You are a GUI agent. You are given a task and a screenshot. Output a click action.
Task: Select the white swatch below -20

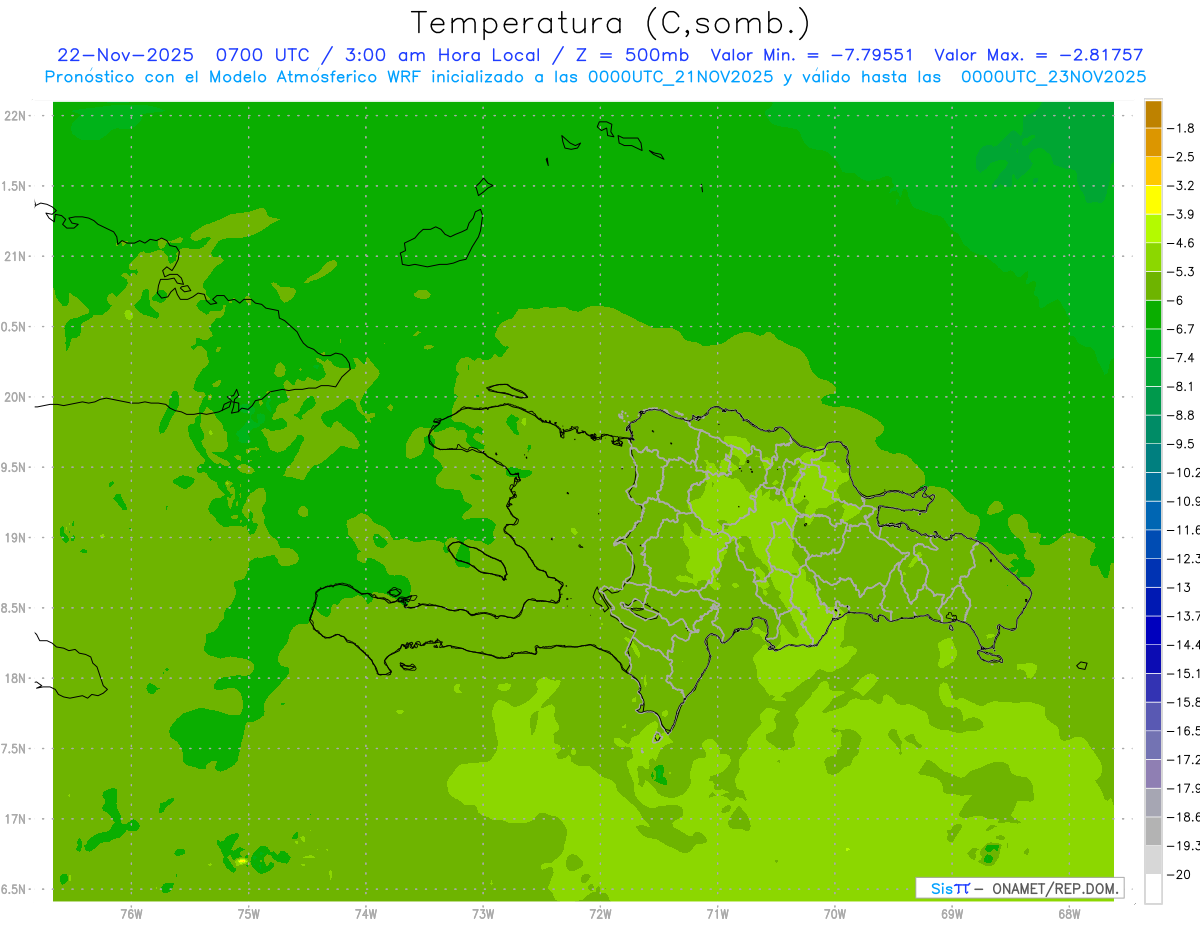click(x=1153, y=889)
